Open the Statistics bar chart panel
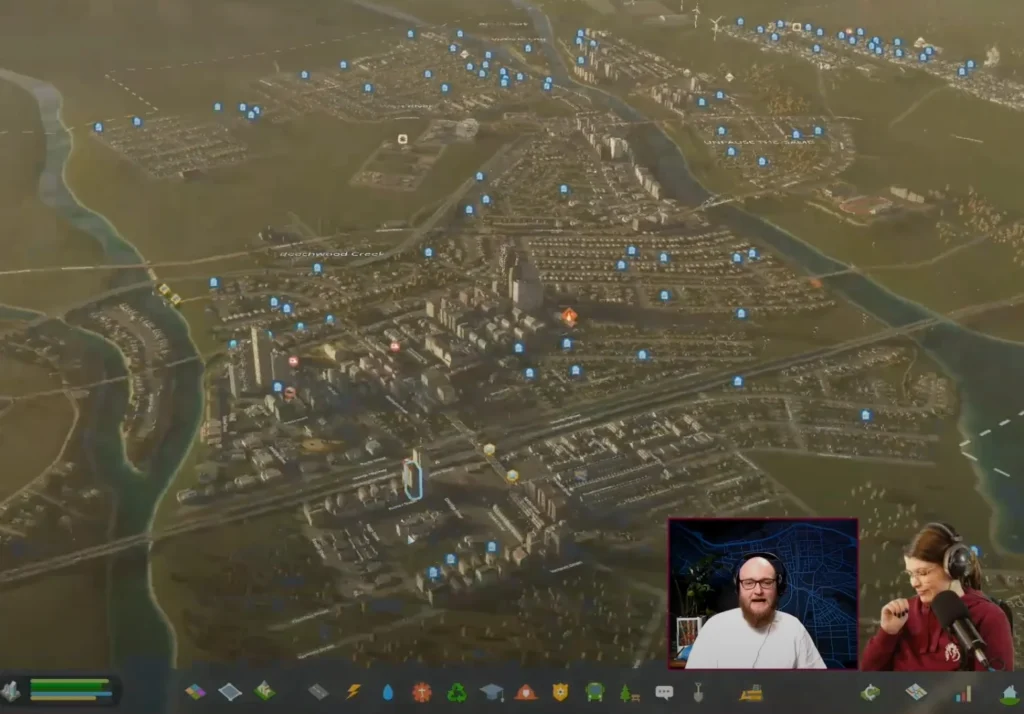Image resolution: width=1024 pixels, height=714 pixels. [963, 693]
